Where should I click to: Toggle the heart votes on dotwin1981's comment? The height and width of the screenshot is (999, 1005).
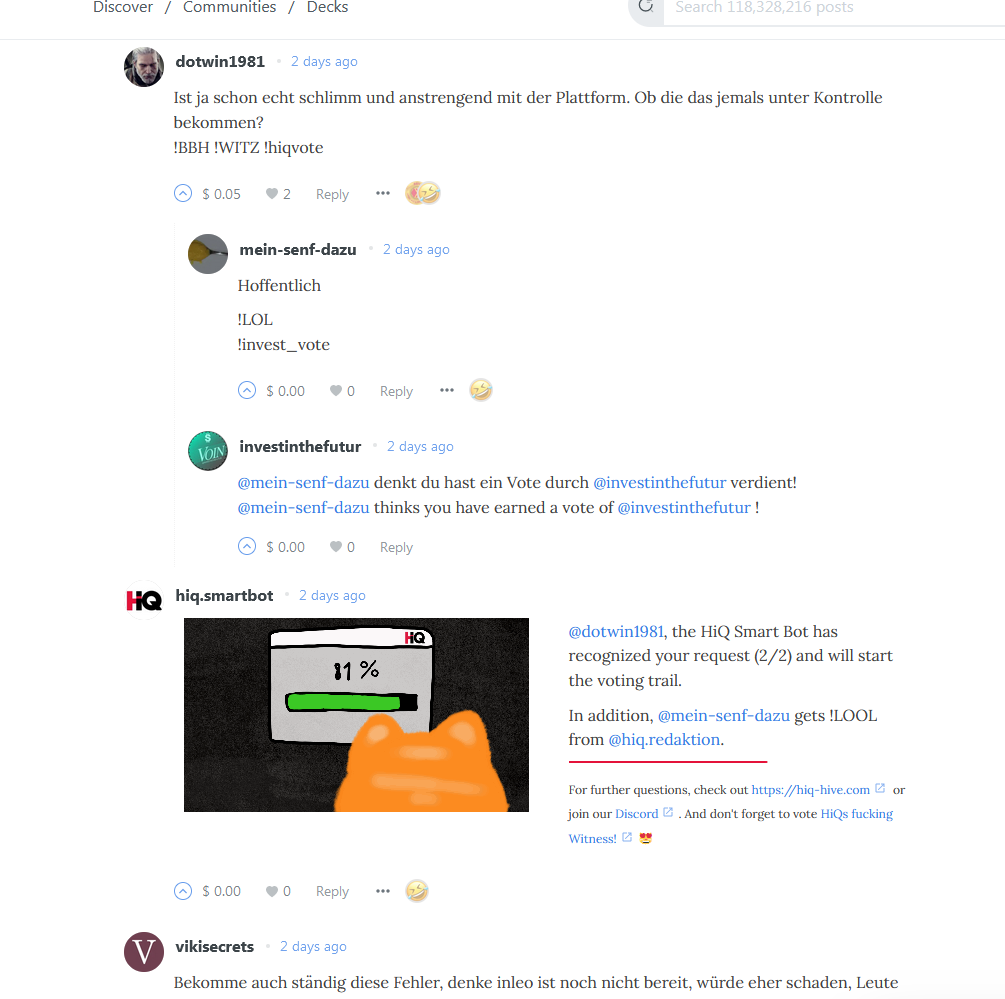click(x=278, y=194)
